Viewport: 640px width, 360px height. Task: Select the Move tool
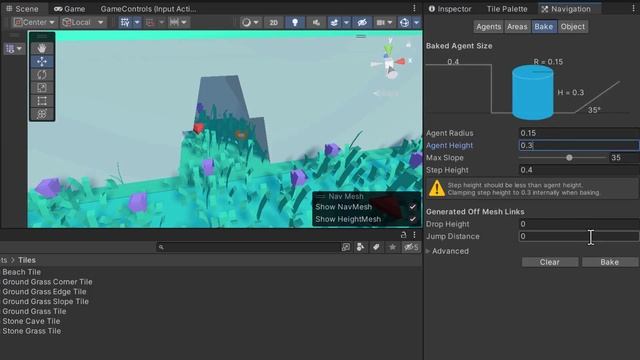click(x=42, y=61)
